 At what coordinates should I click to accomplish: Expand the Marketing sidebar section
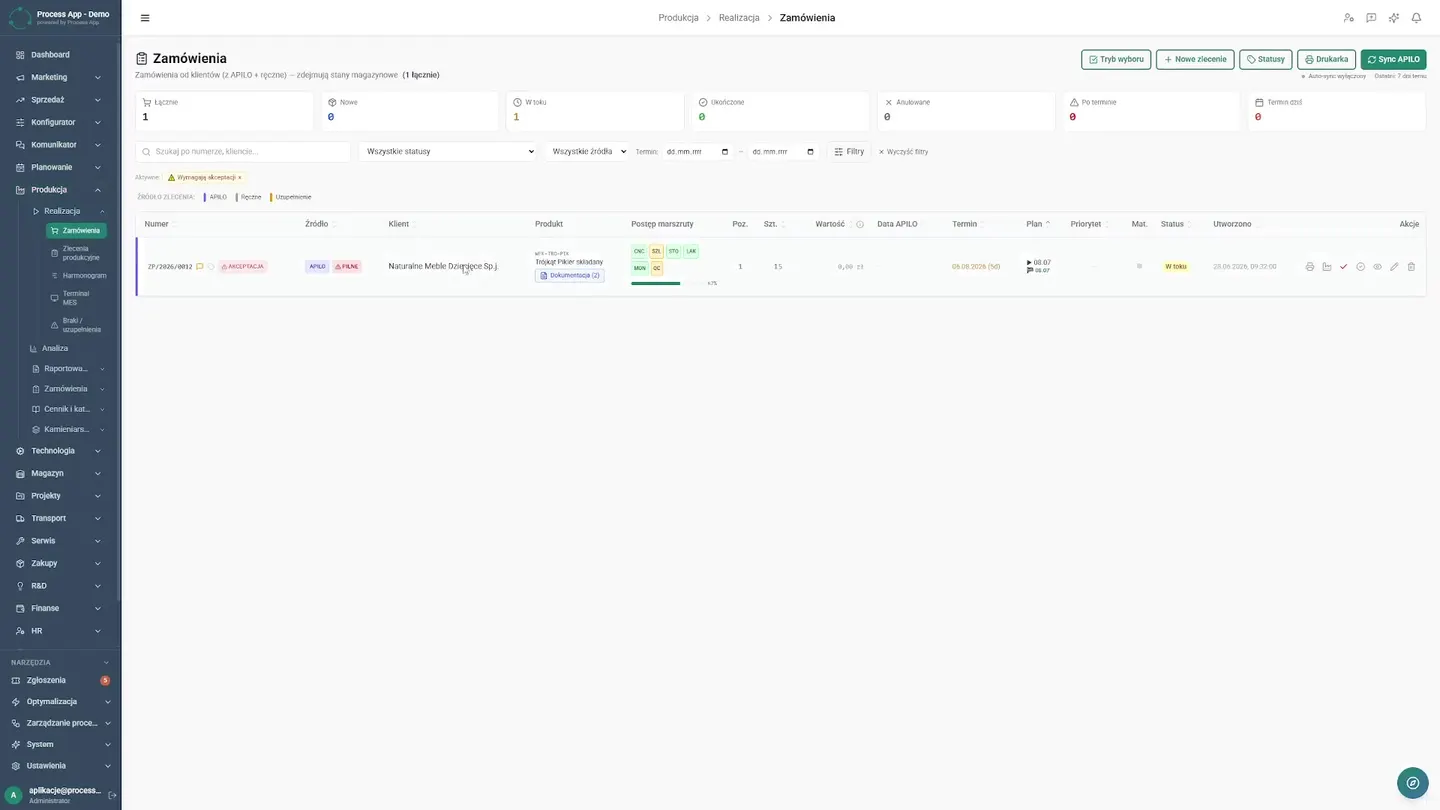(x=60, y=77)
